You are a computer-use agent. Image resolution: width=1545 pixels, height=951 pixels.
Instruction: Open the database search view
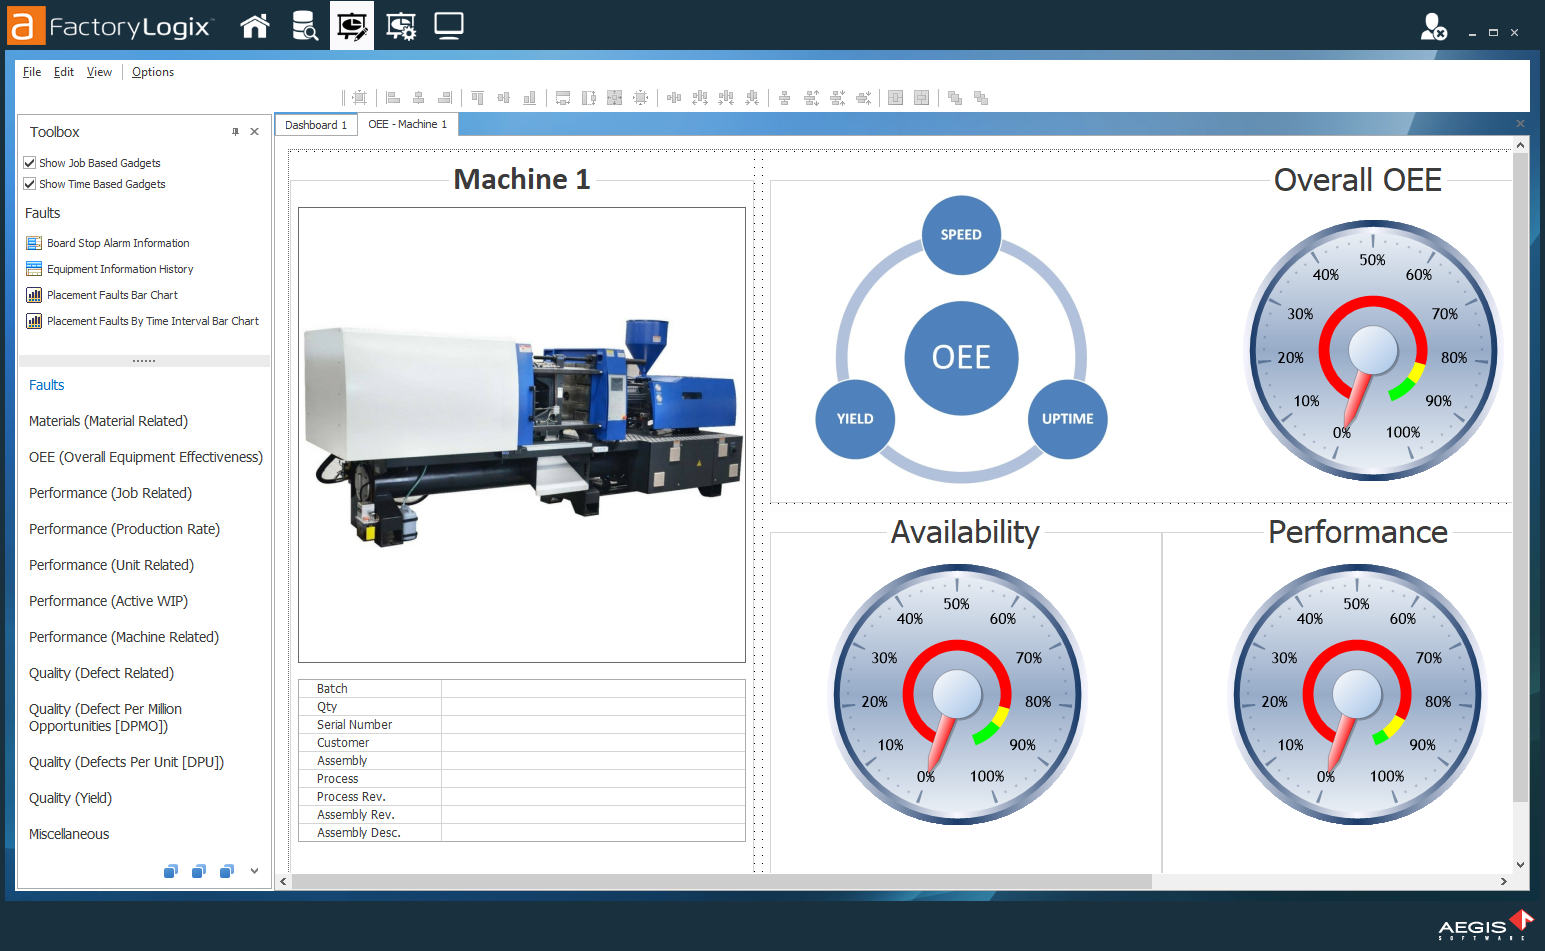pos(304,25)
